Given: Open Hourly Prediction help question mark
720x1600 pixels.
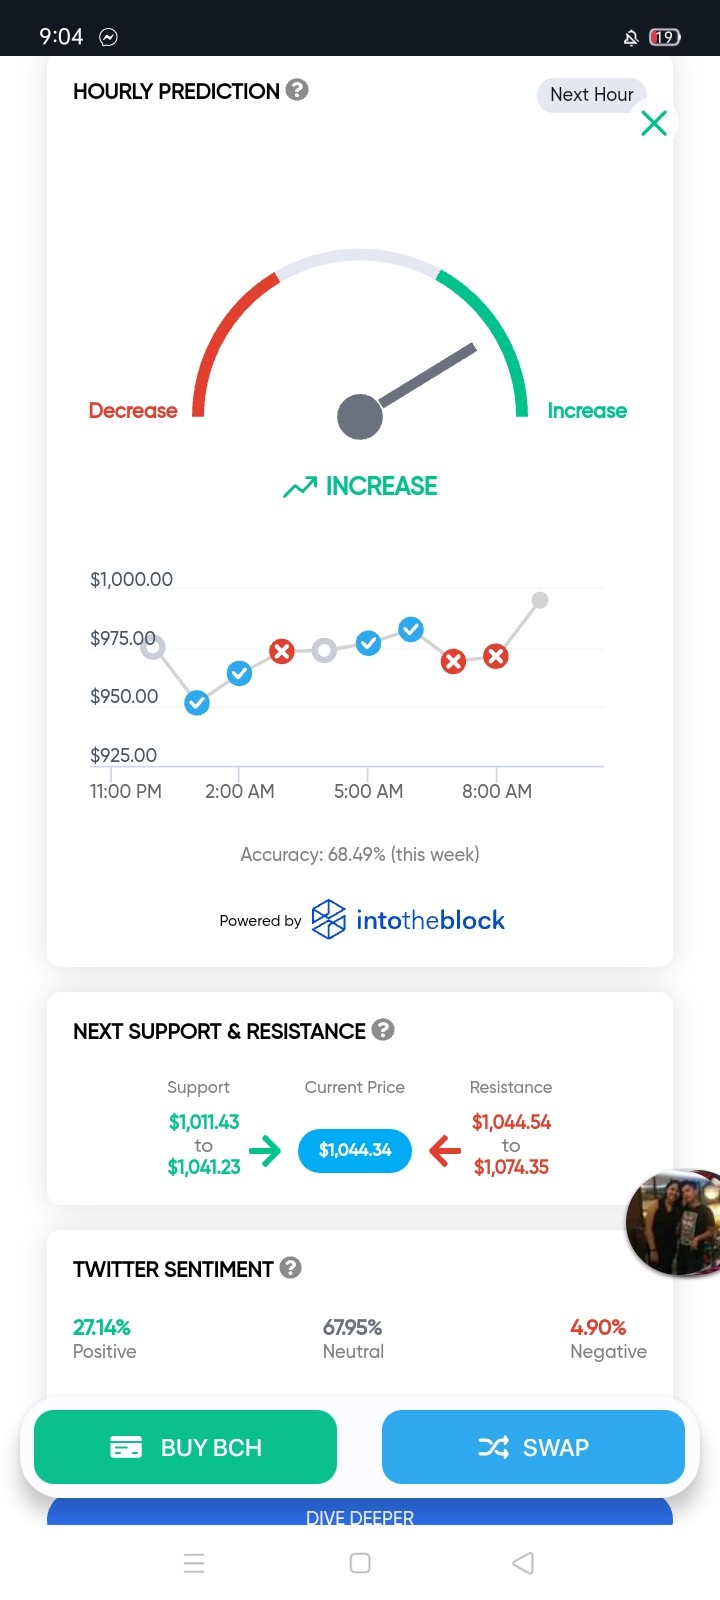Looking at the screenshot, I should [297, 90].
